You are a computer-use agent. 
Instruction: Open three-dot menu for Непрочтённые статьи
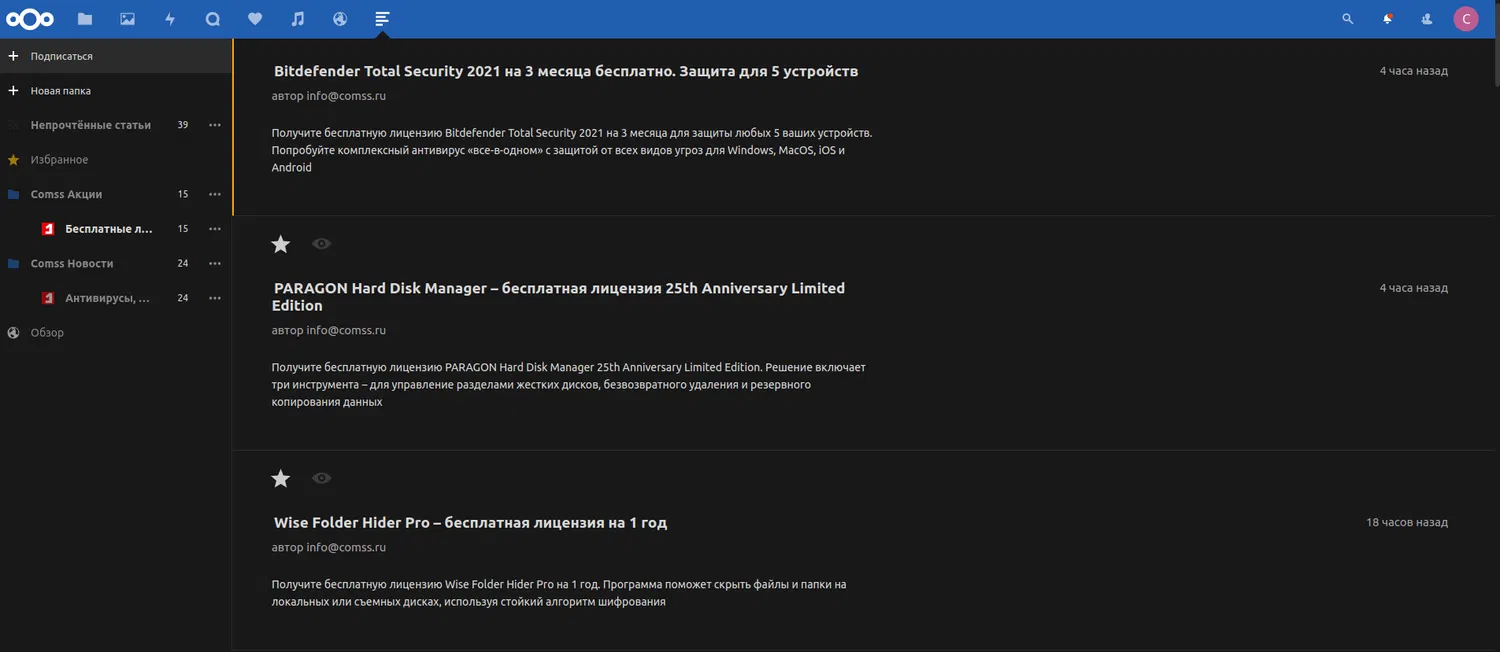tap(214, 125)
